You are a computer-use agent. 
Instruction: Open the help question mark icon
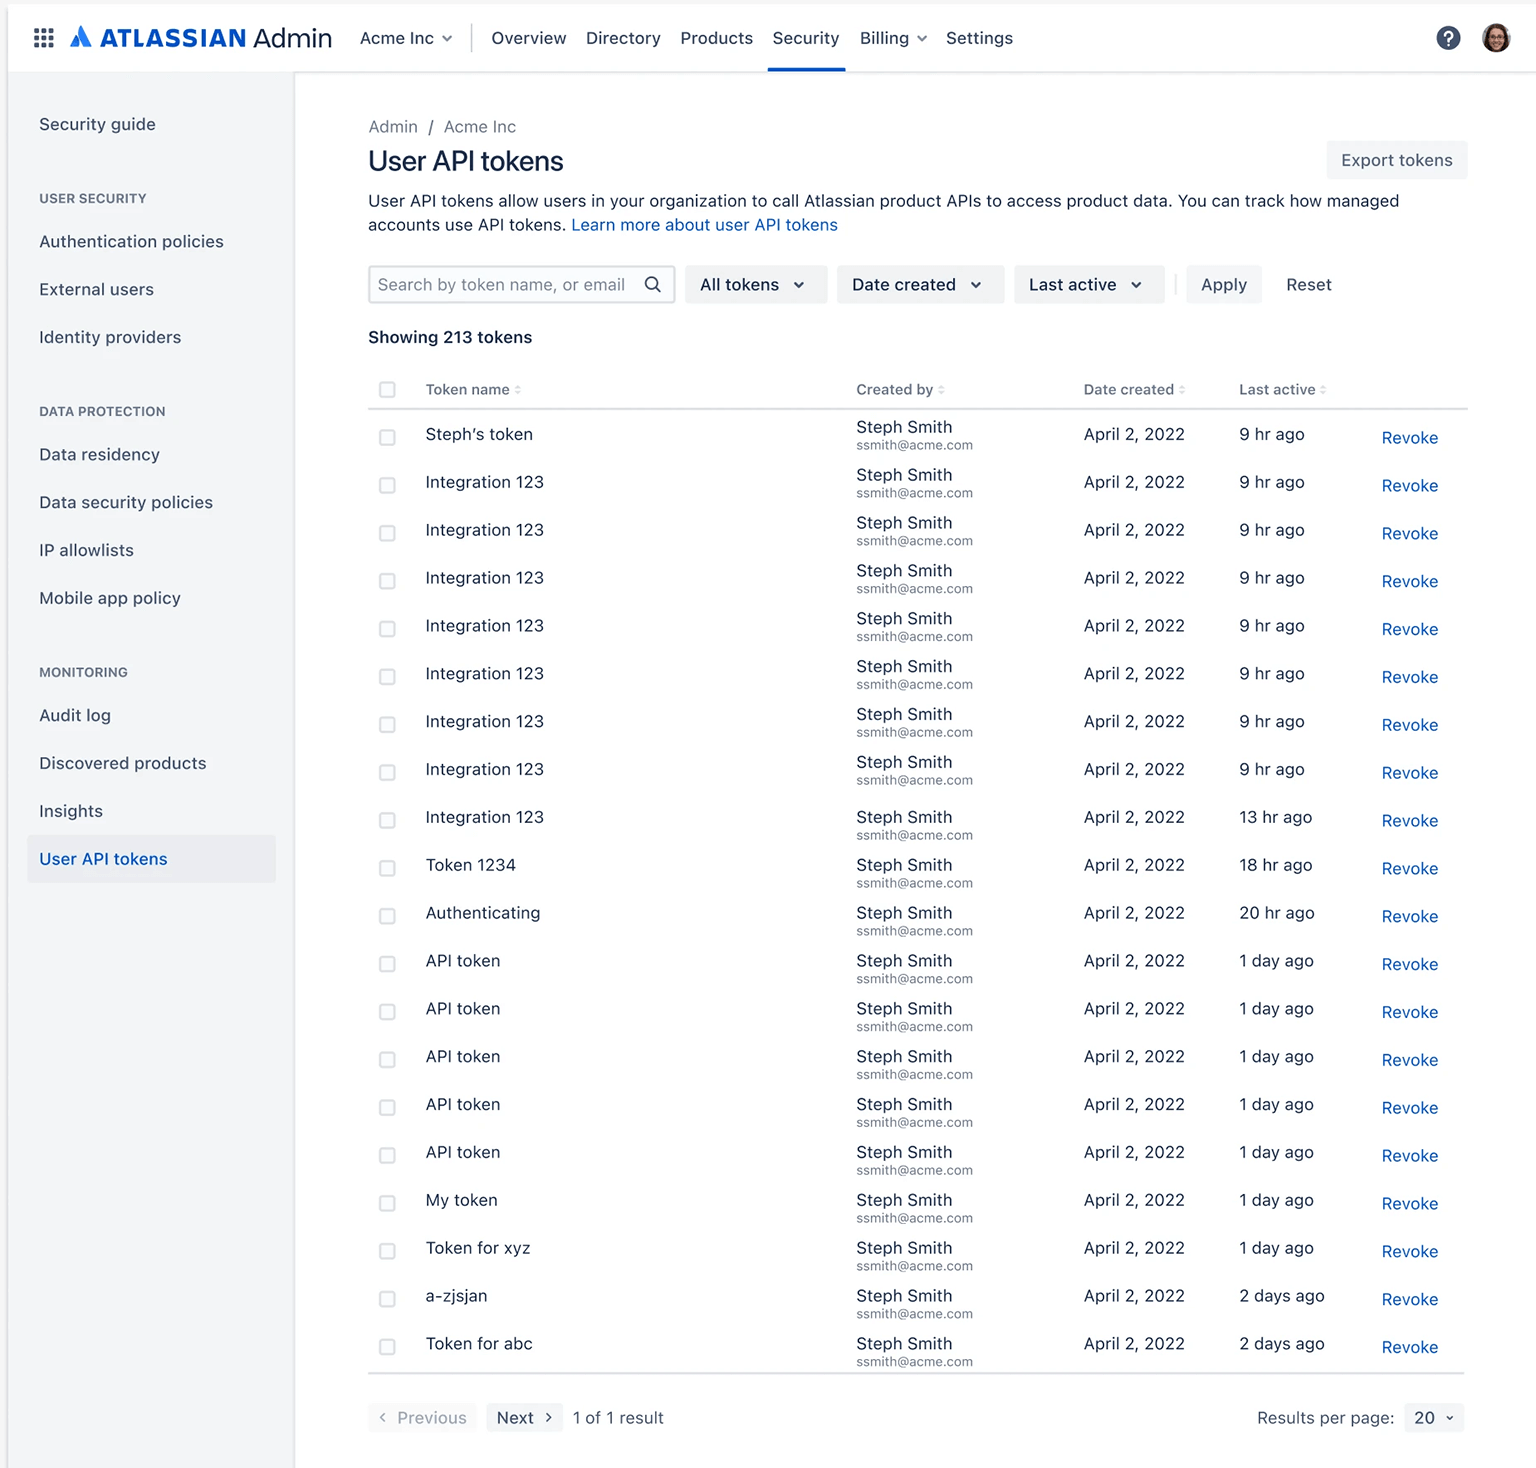[x=1448, y=37]
